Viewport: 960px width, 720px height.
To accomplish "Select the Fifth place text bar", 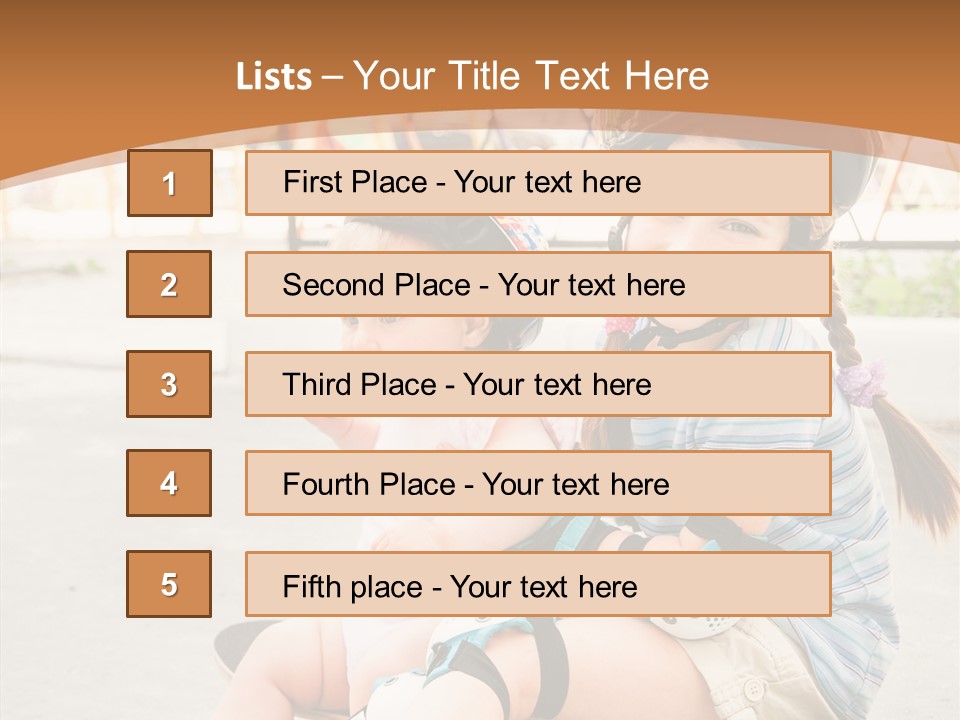I will click(538, 584).
